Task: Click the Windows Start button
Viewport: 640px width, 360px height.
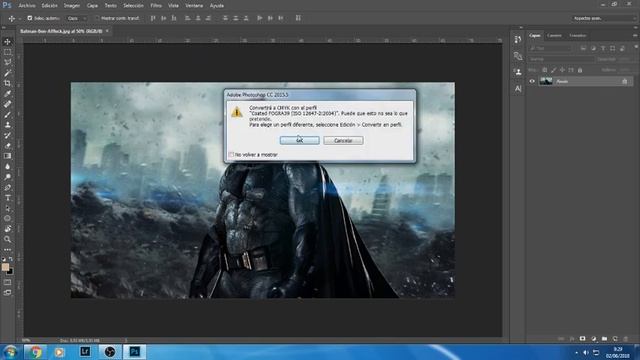Action: tap(10, 352)
